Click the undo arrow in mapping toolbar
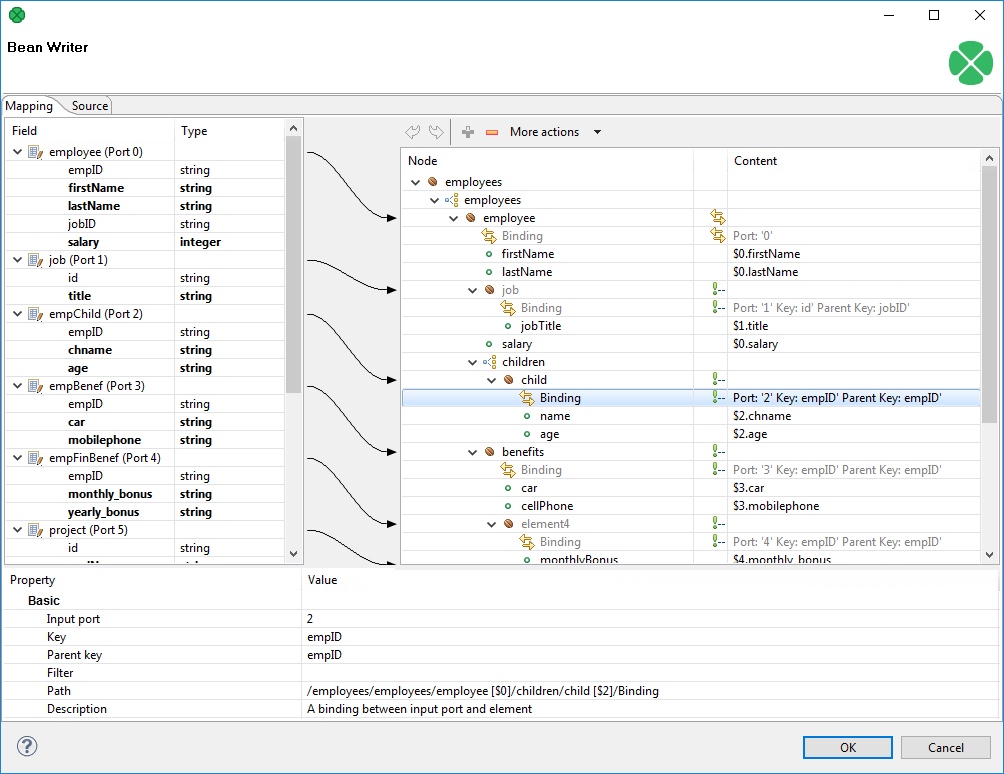 tap(412, 132)
